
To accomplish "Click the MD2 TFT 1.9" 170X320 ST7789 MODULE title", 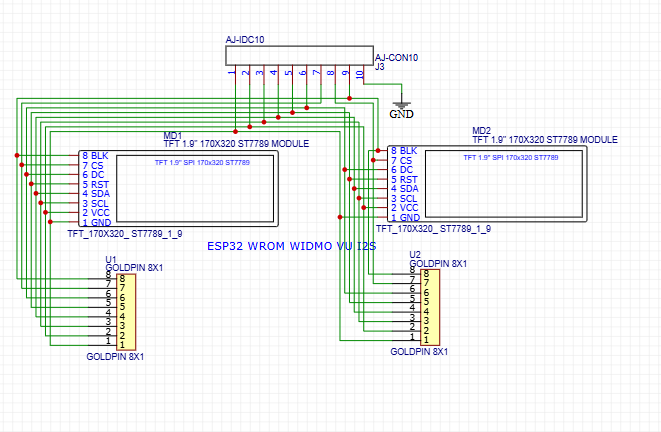I will (545, 140).
